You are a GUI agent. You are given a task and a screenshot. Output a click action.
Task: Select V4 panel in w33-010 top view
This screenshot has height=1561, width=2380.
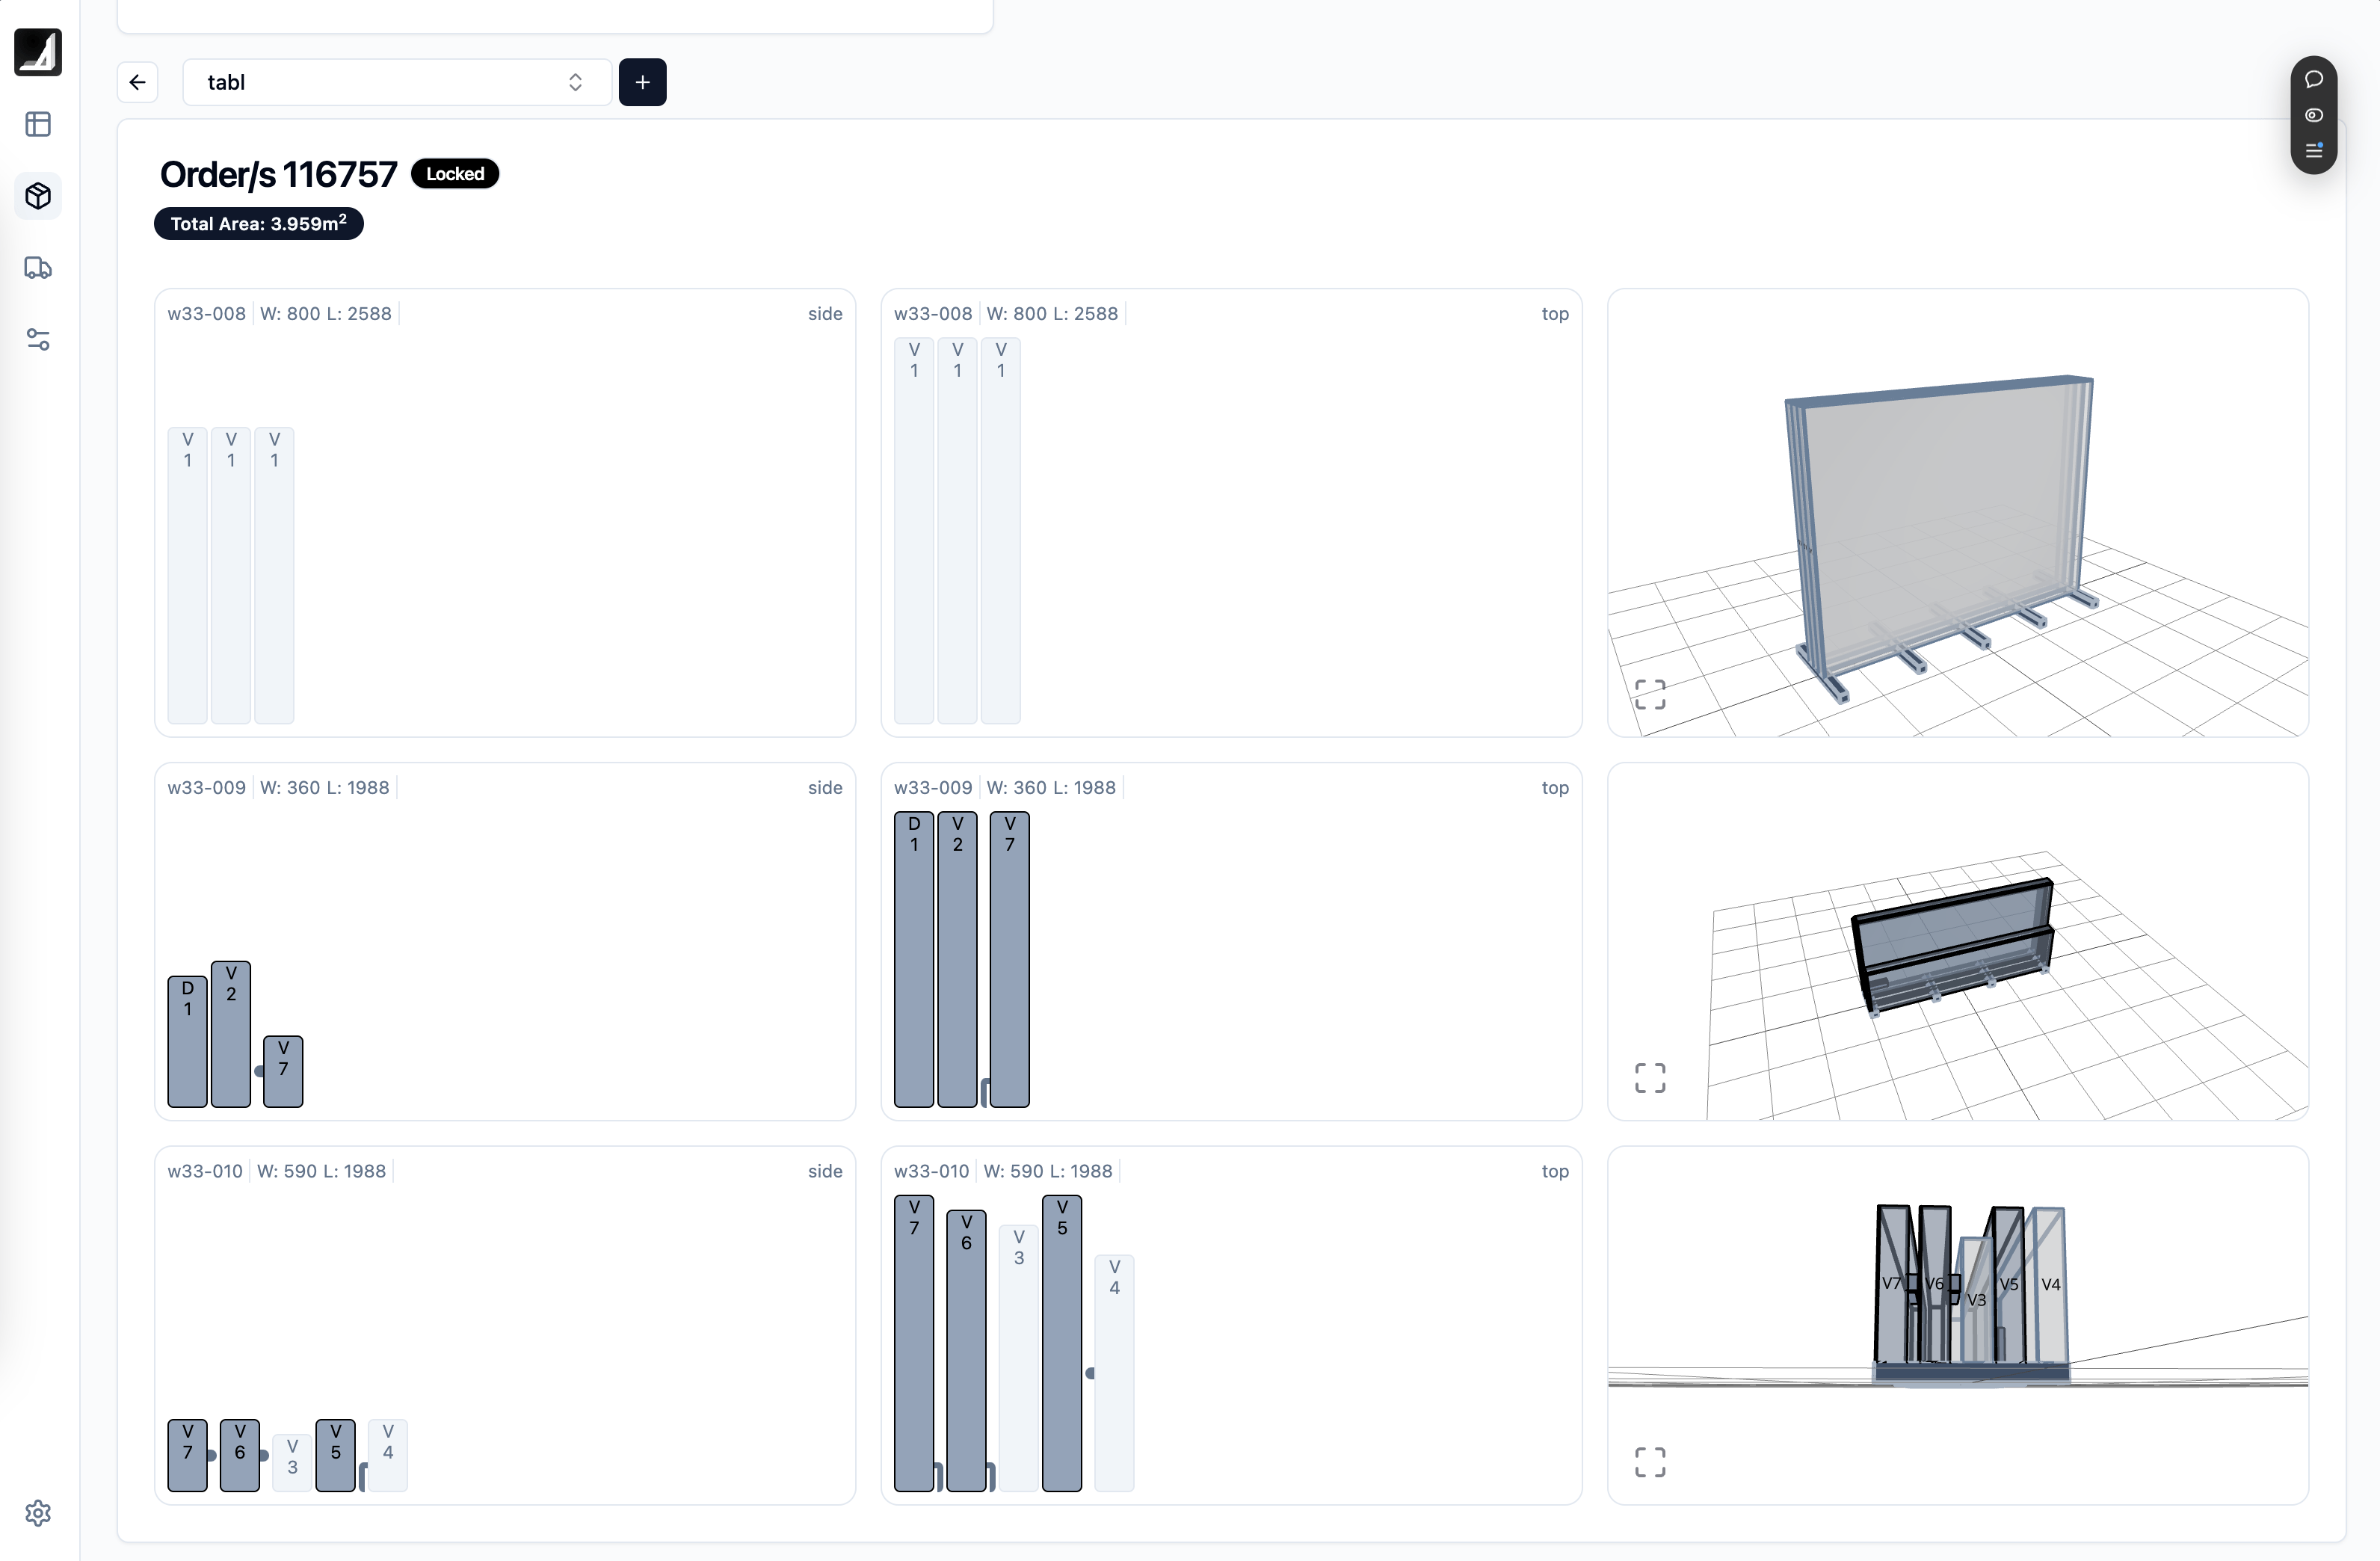pos(1115,1373)
